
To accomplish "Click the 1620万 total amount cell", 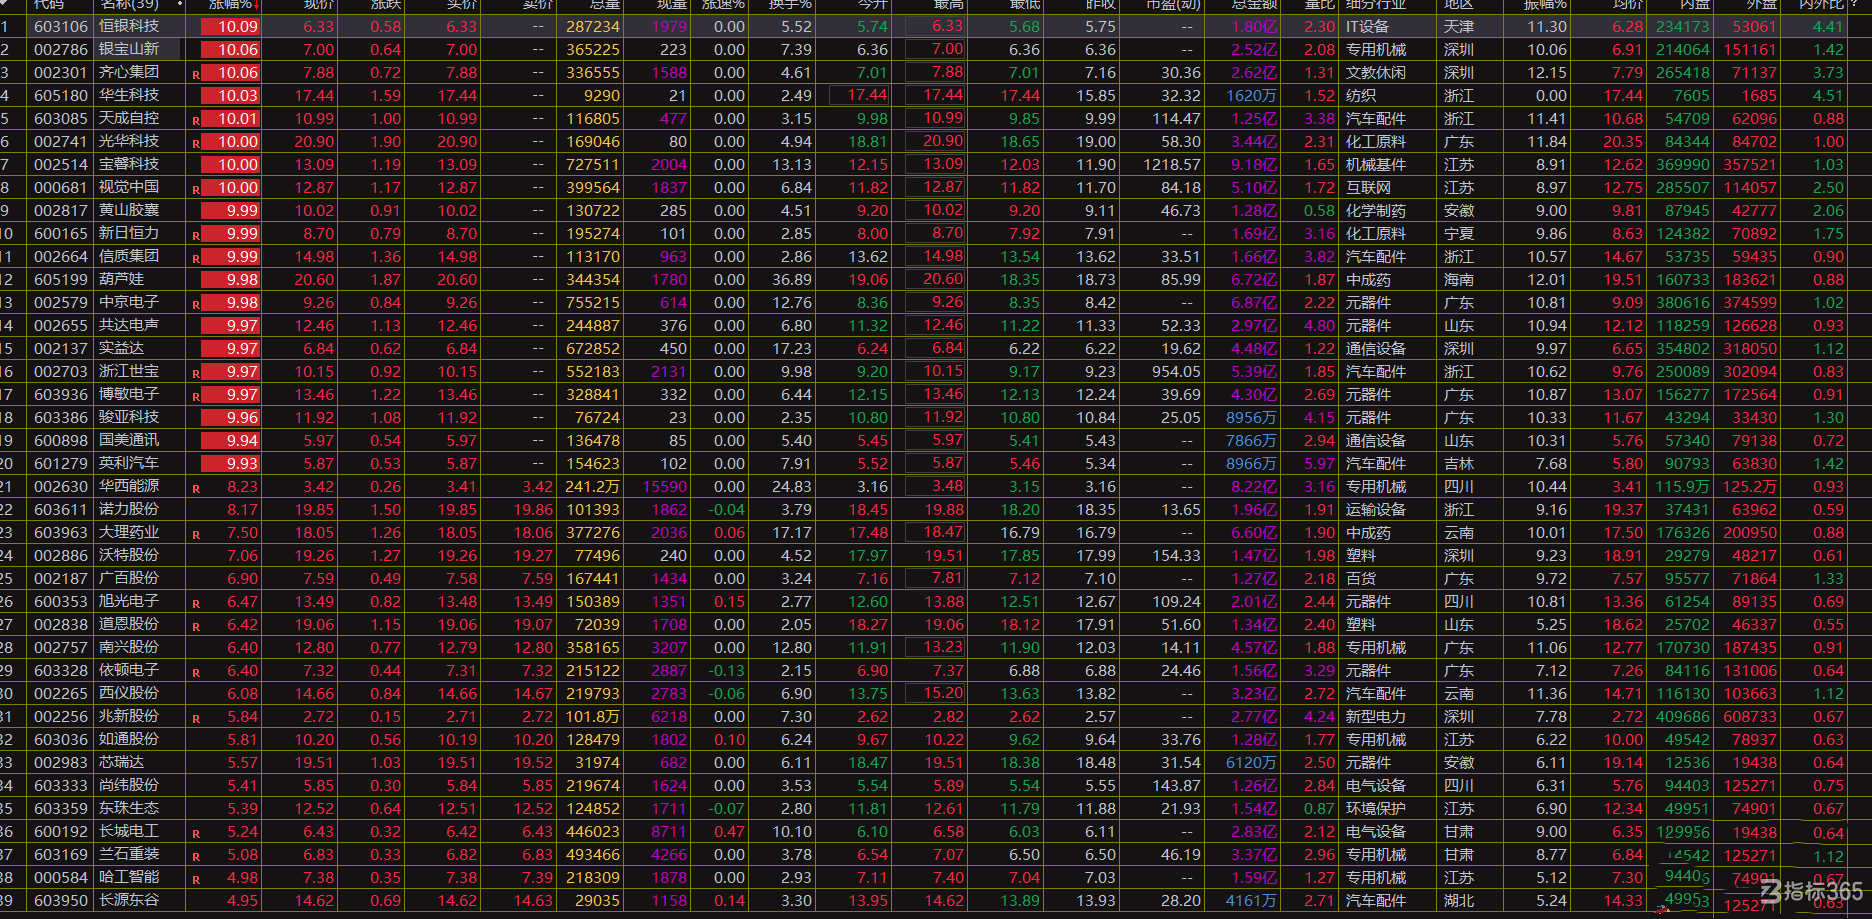I will click(1252, 95).
